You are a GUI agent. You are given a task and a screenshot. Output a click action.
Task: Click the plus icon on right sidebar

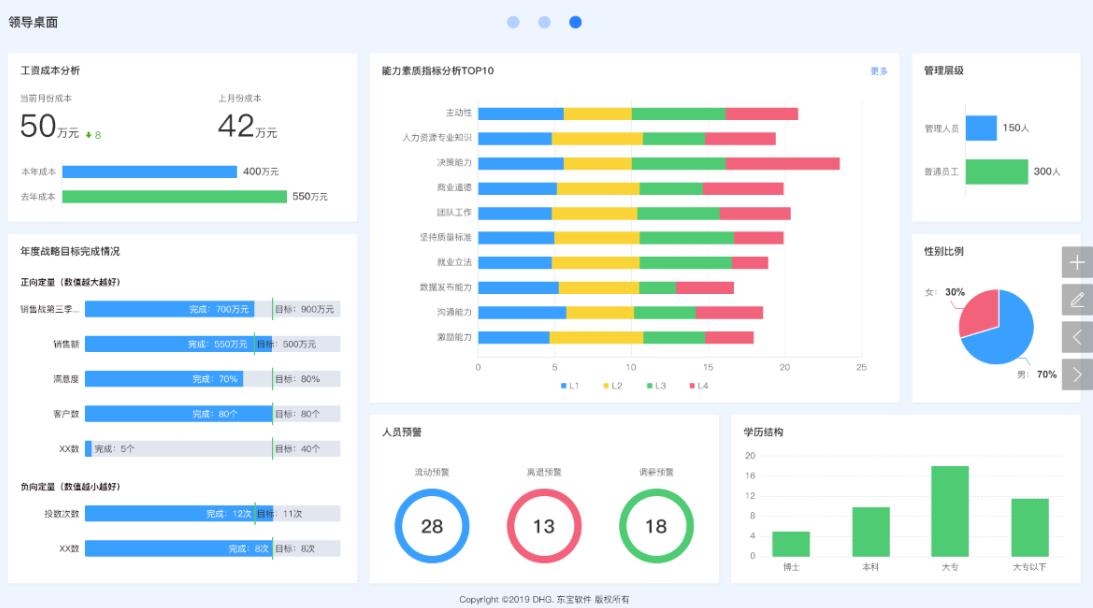click(x=1077, y=262)
